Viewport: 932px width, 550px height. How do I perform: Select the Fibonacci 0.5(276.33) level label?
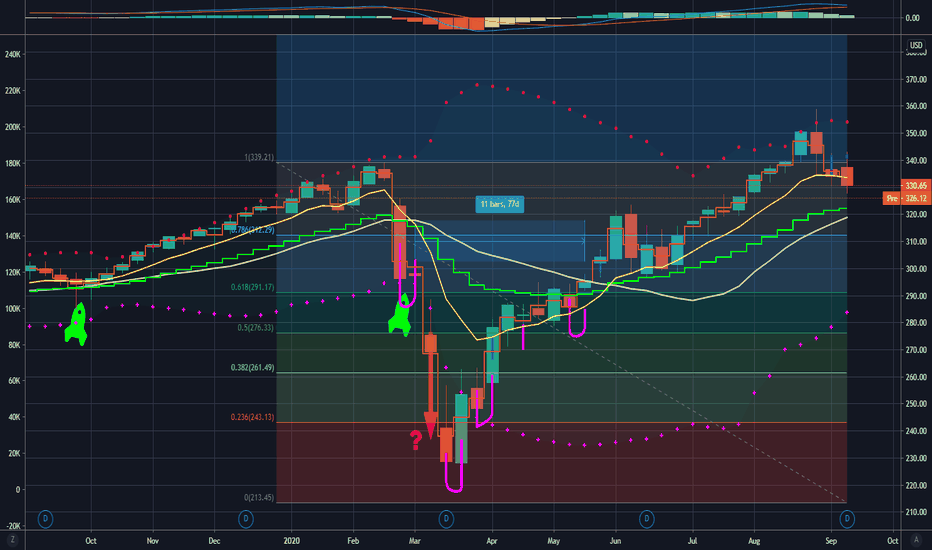[256, 328]
